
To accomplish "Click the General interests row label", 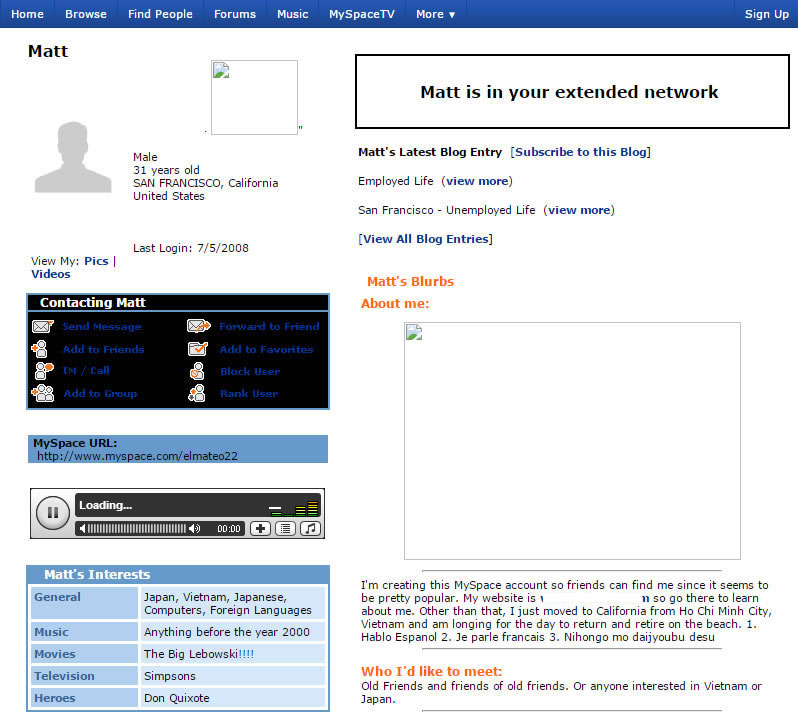I will click(58, 597).
